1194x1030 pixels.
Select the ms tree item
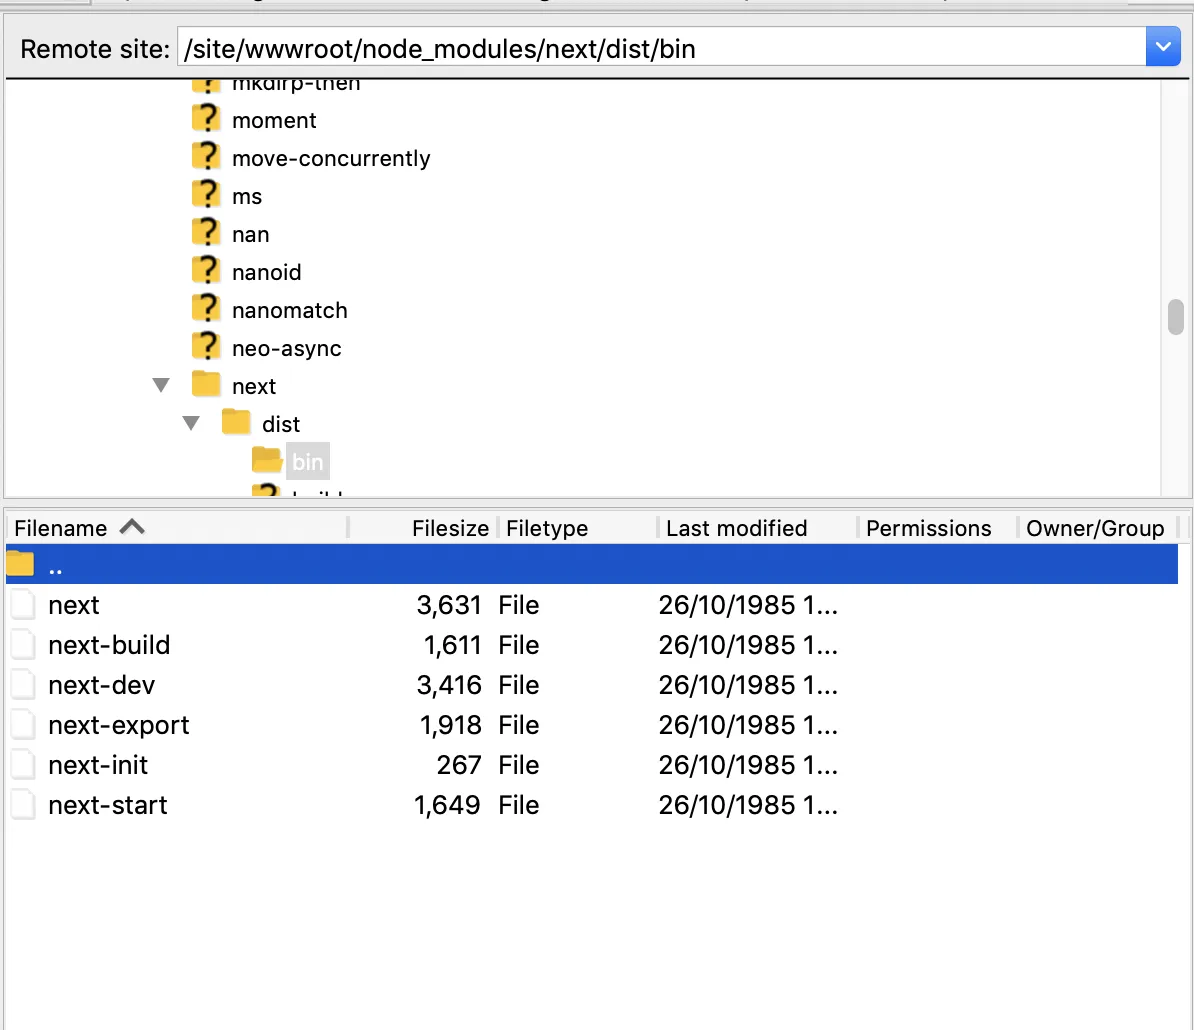coord(247,197)
